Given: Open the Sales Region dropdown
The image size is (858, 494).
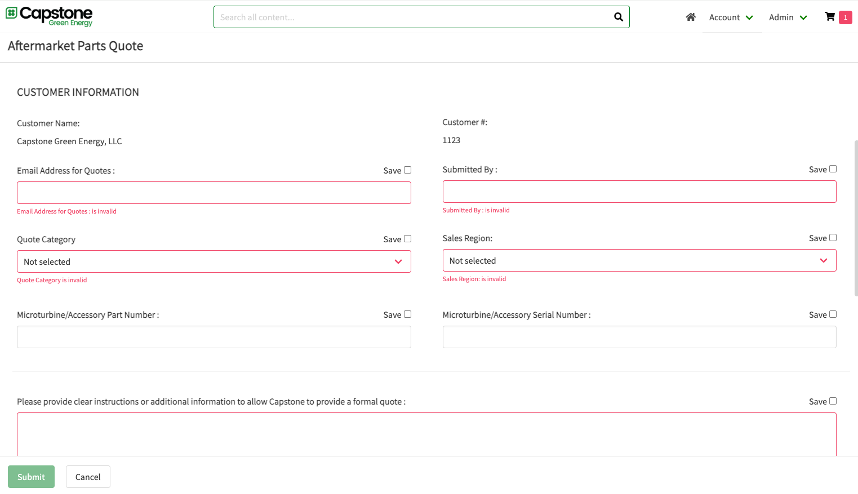Looking at the screenshot, I should [640, 260].
